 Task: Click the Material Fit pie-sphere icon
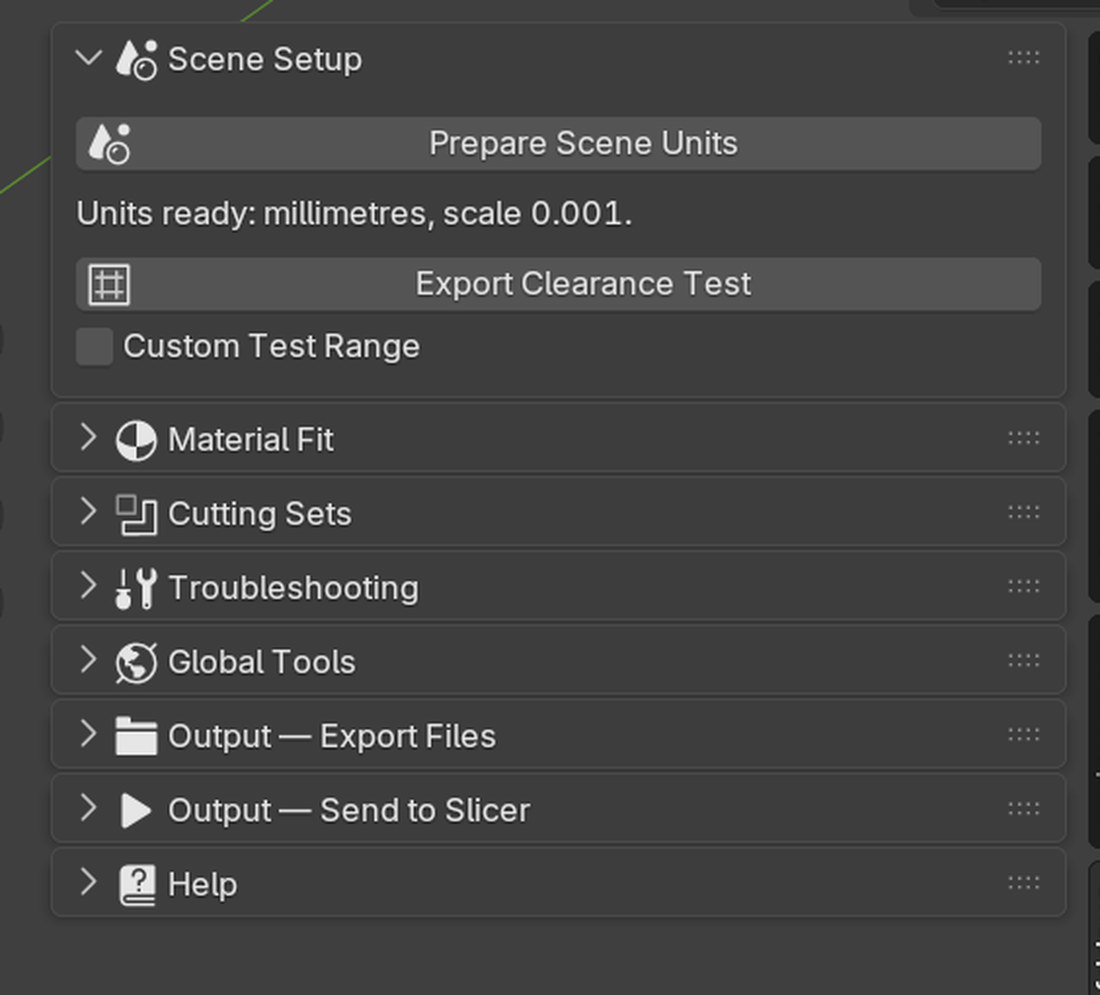pos(136,441)
